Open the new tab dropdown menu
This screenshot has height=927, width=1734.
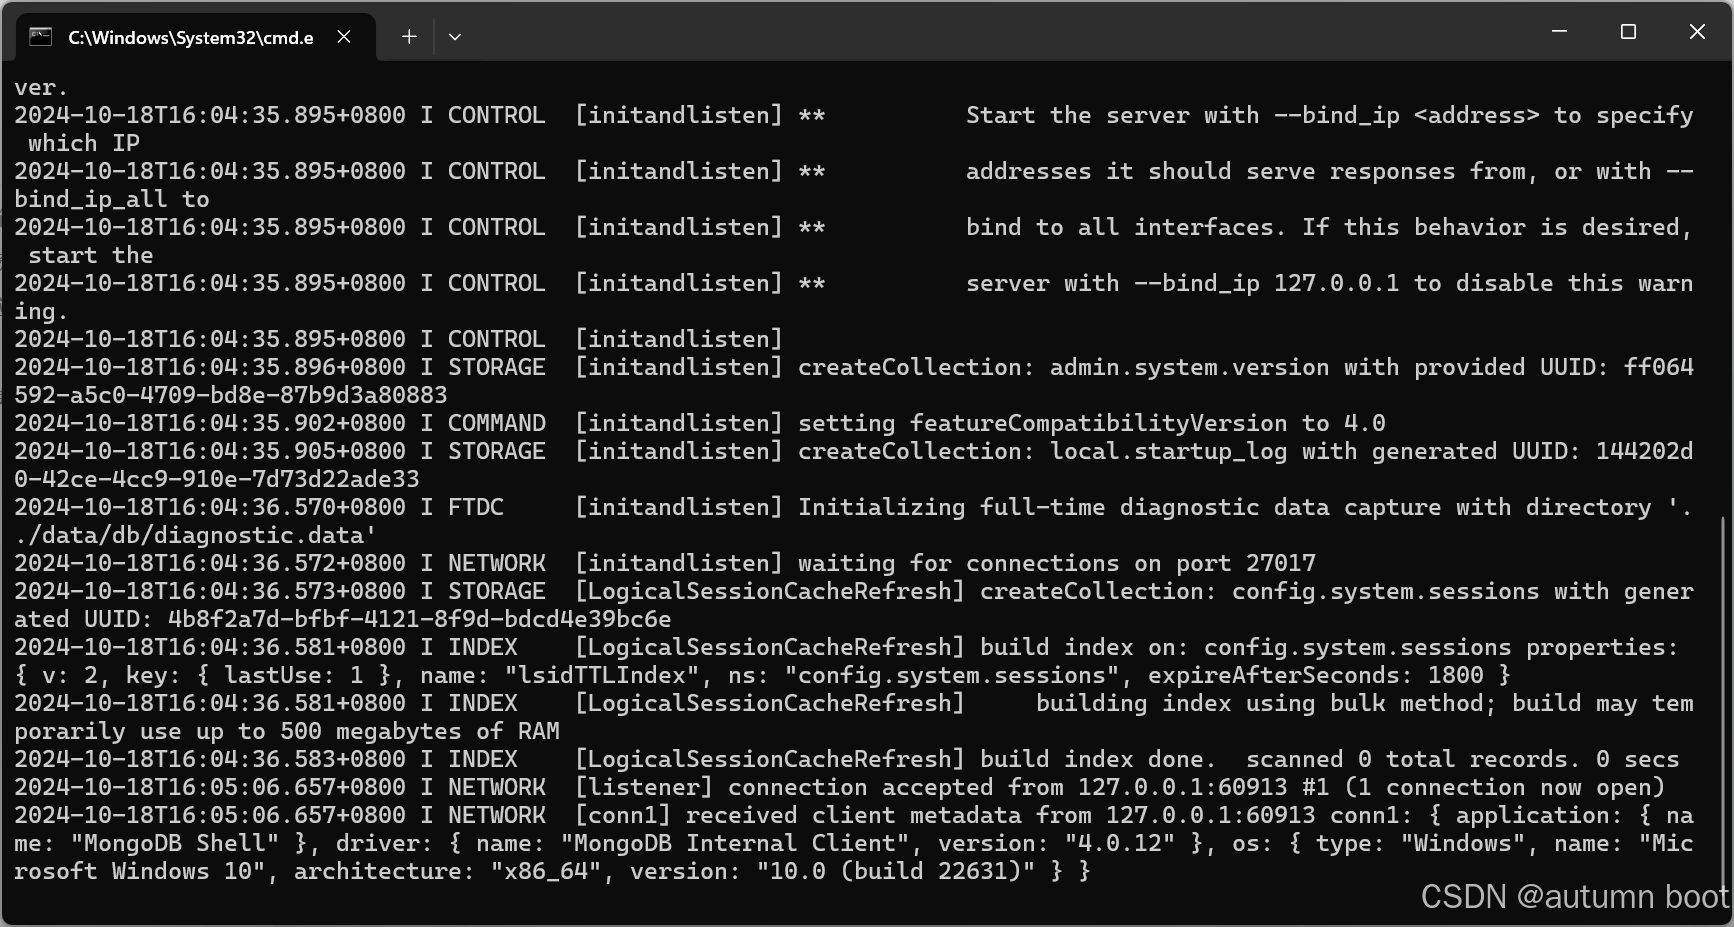pyautogui.click(x=455, y=36)
